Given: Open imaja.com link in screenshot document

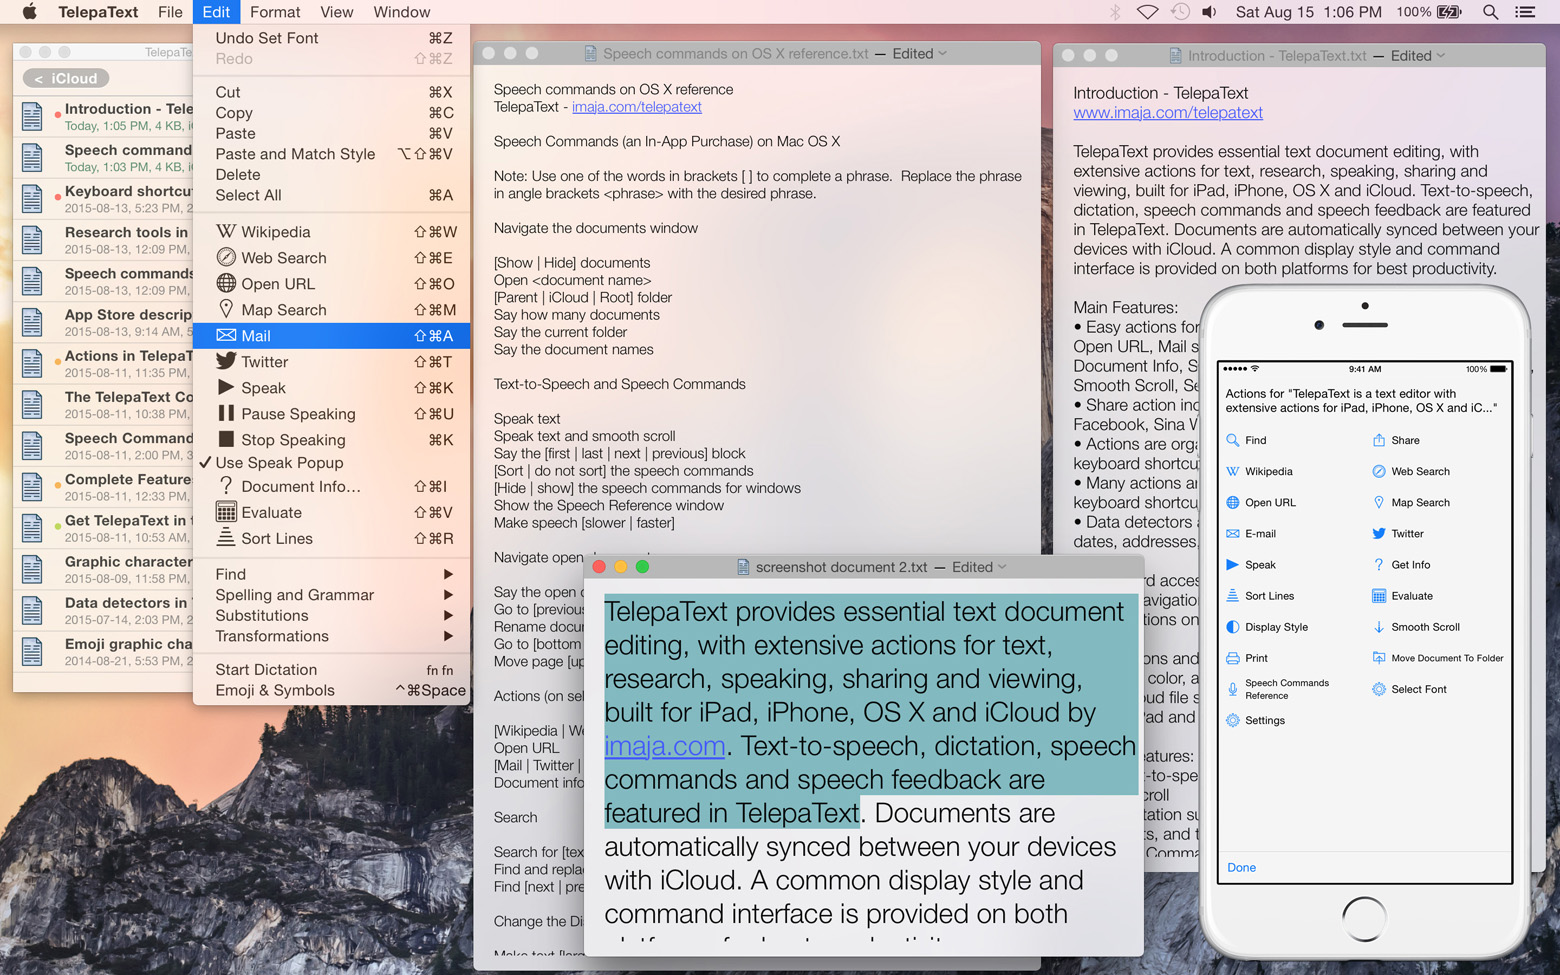Looking at the screenshot, I should (665, 746).
